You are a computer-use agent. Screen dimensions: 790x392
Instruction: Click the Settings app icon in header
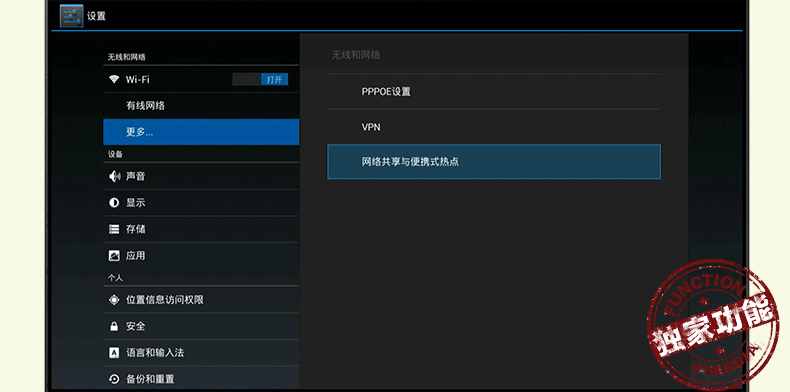click(72, 16)
